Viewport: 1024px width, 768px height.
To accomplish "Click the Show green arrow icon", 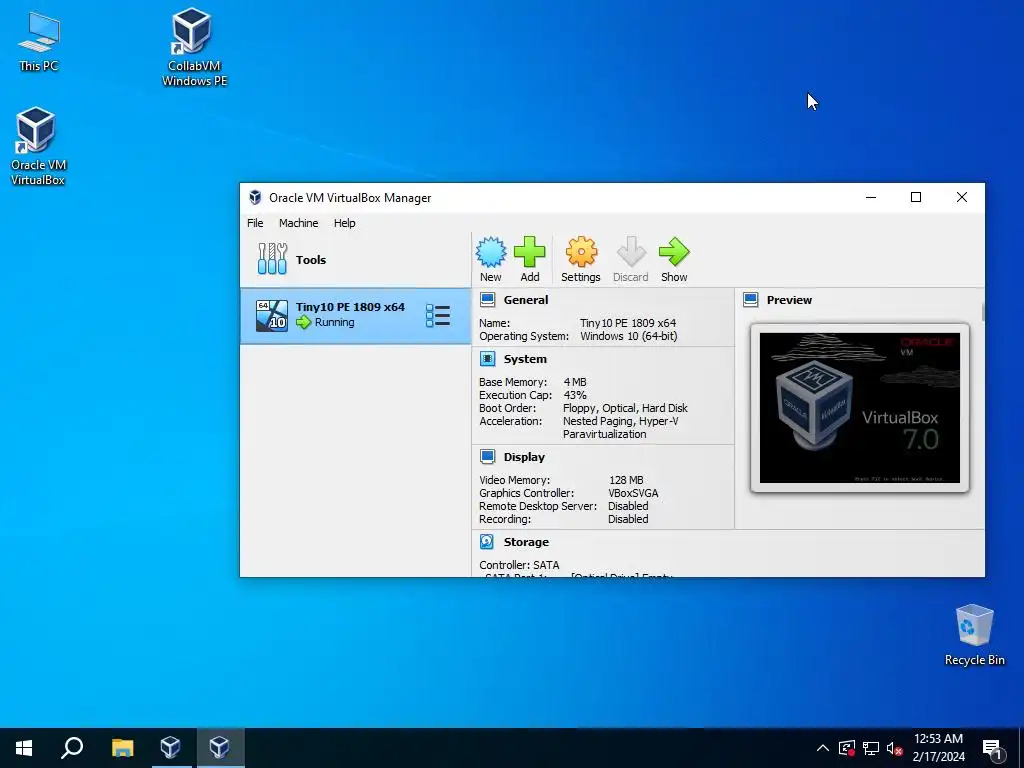I will pyautogui.click(x=674, y=252).
